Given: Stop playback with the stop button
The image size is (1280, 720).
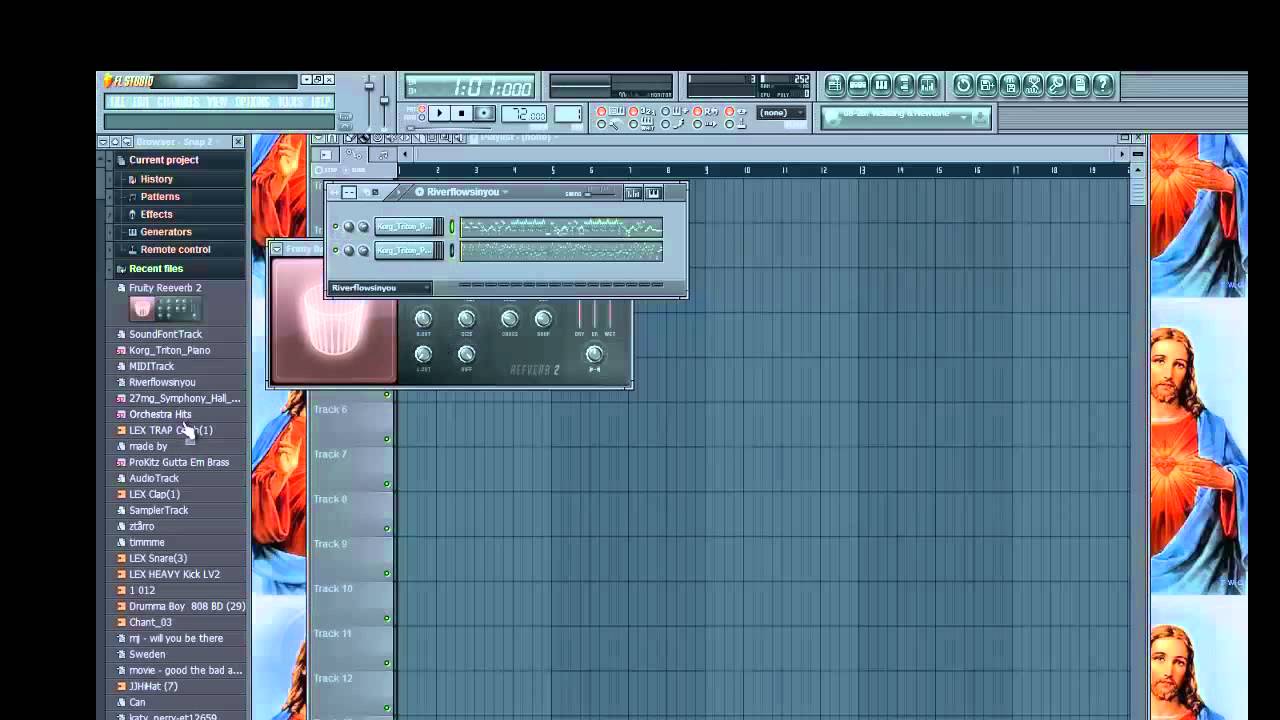Looking at the screenshot, I should 461,113.
